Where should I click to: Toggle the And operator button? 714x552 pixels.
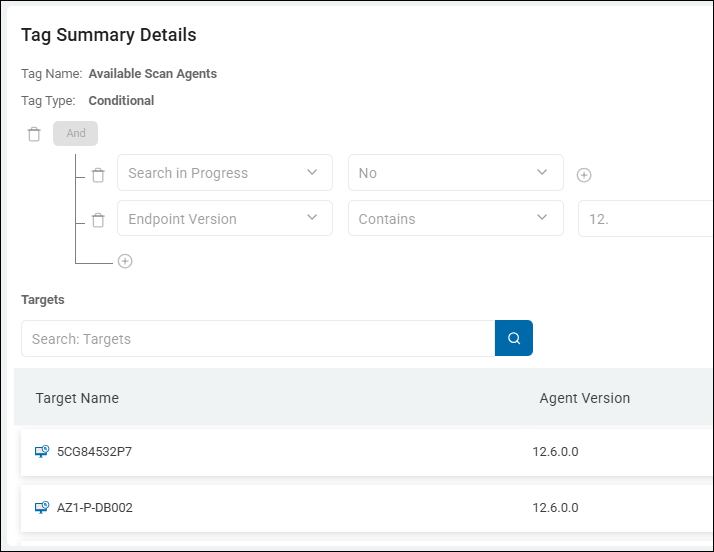tap(76, 133)
